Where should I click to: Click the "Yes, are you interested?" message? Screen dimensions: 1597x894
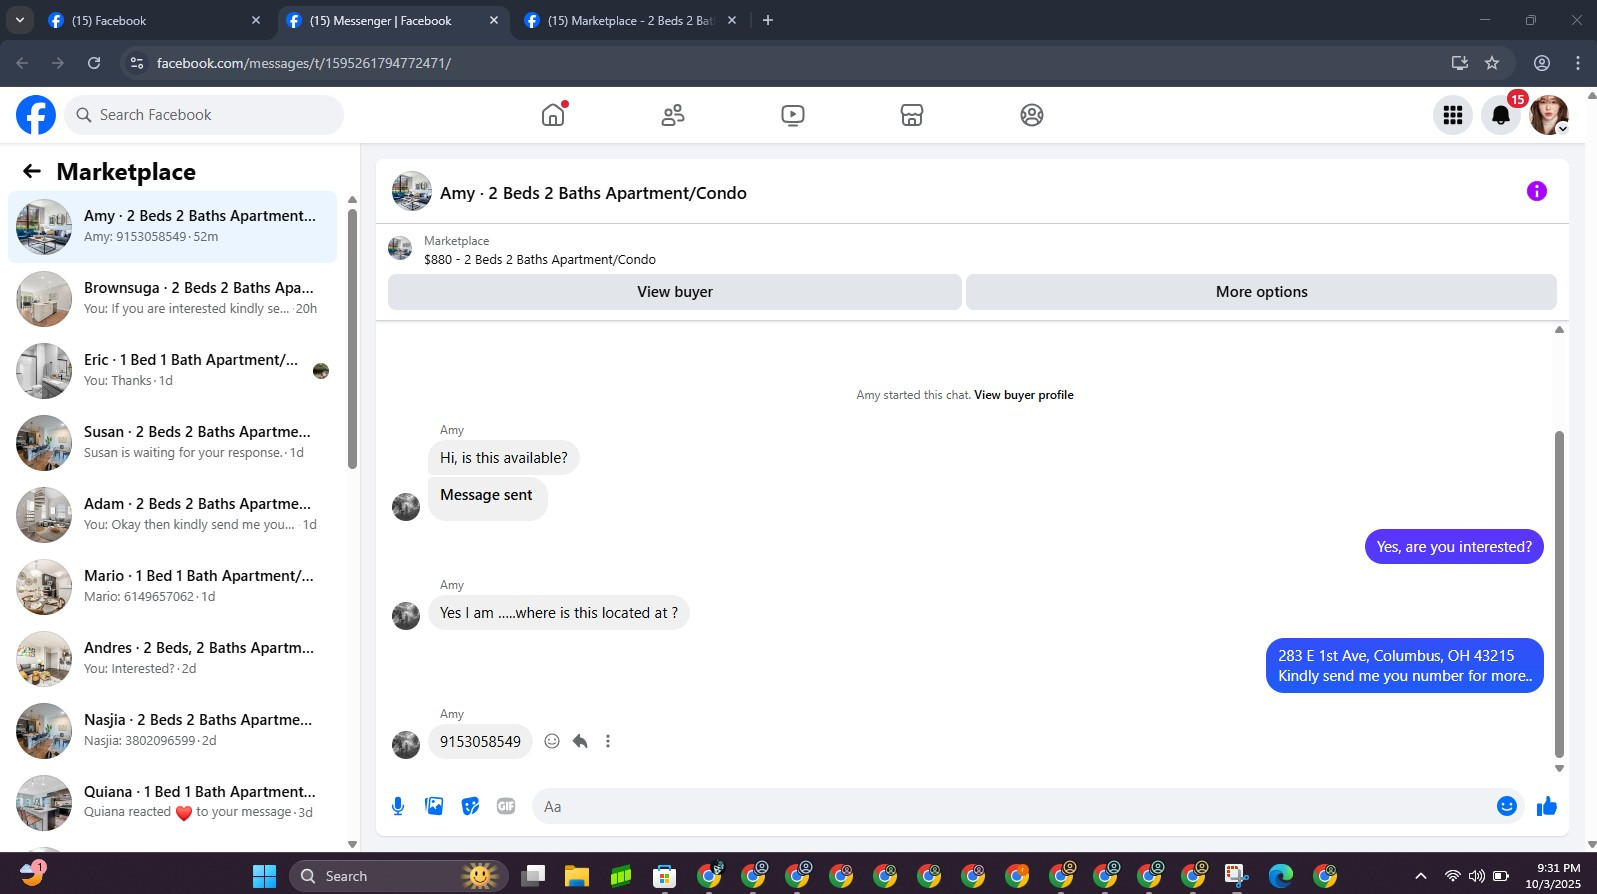coord(1454,547)
